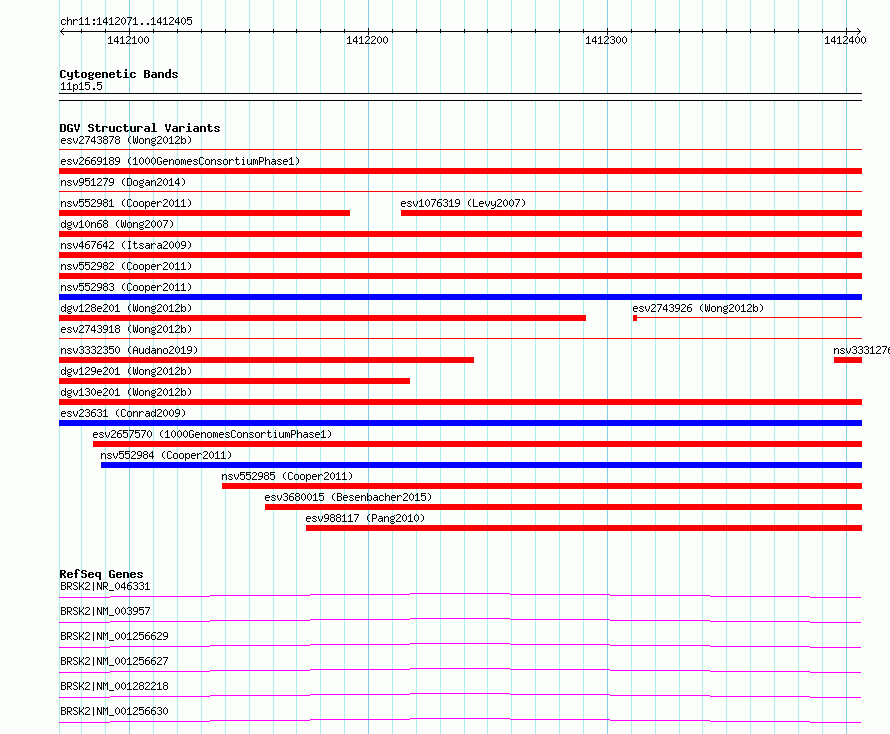
Task: Select dgv10n68 (Wong2007) variant label
Action: click(117, 224)
